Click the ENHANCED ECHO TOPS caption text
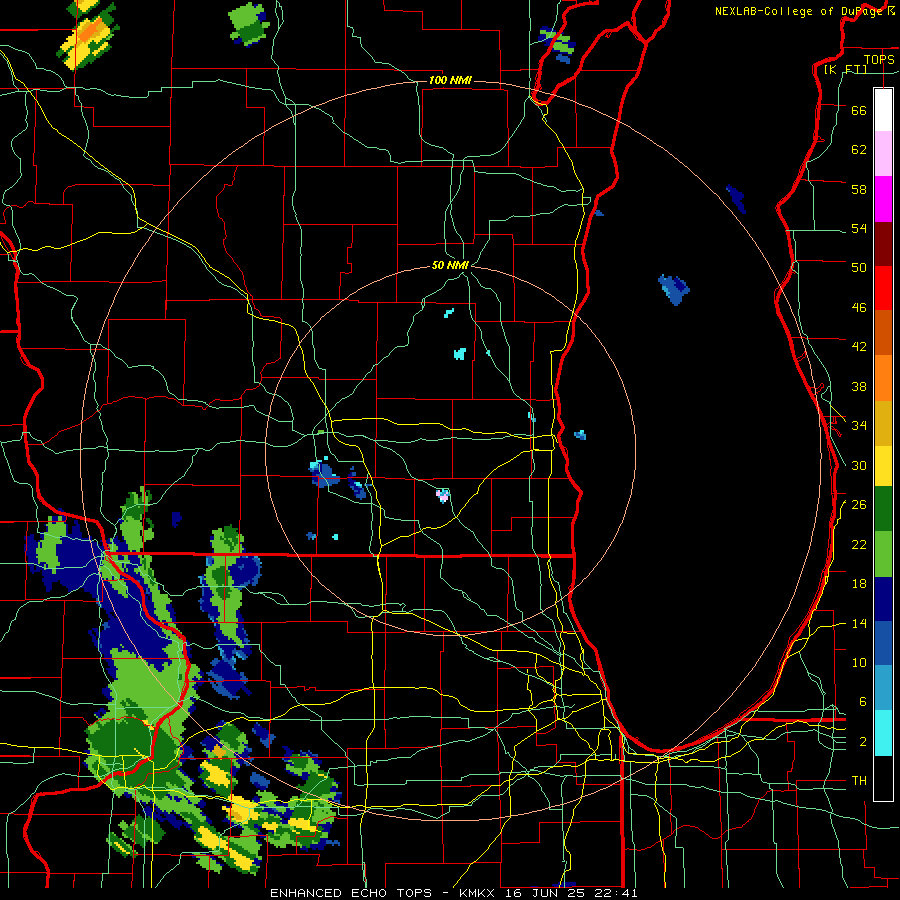900x900 pixels. (351, 893)
